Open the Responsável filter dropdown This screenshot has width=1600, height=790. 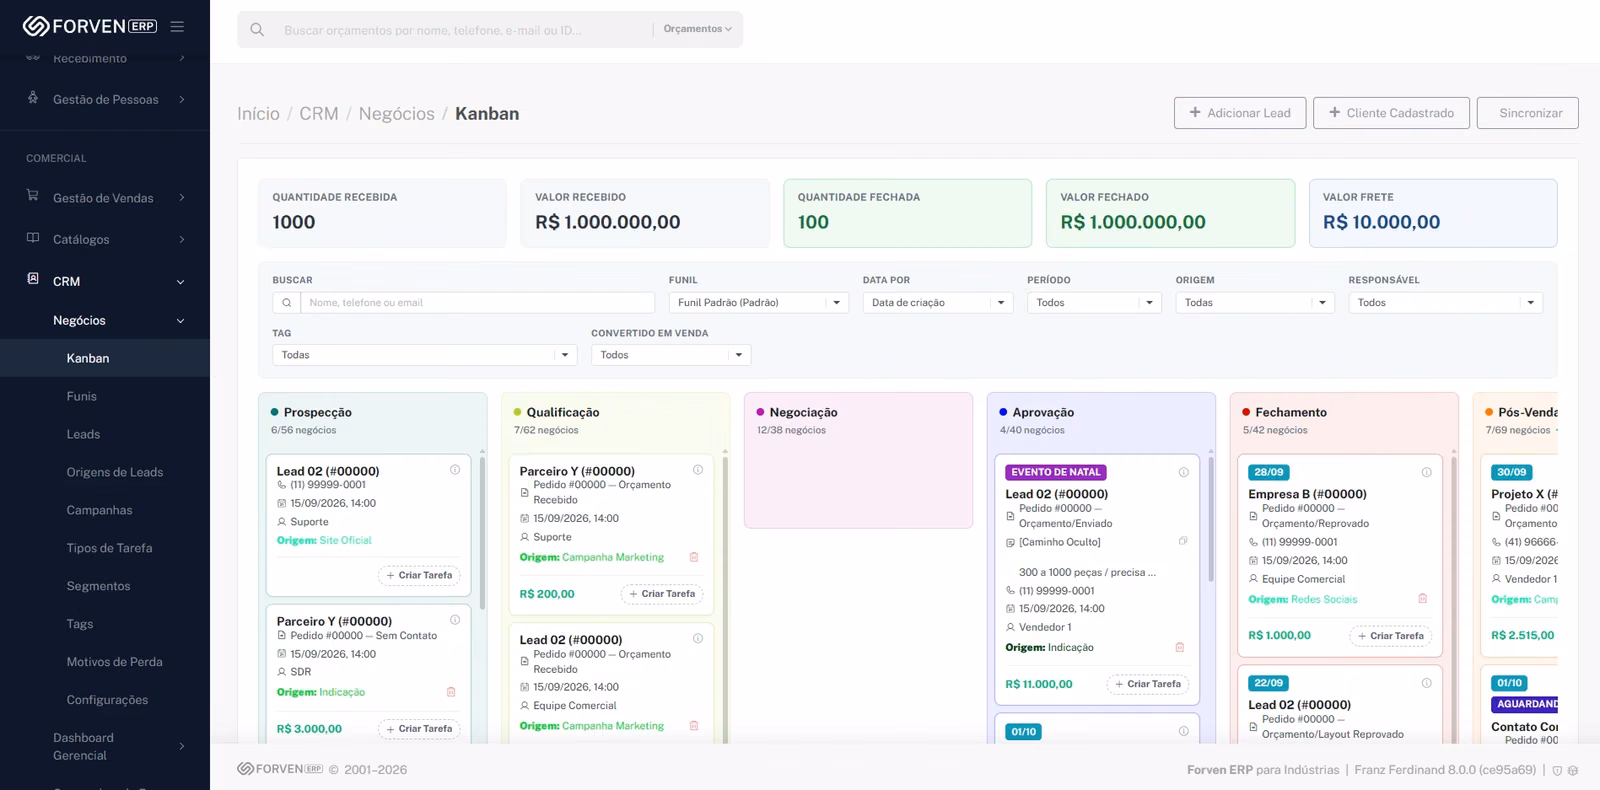click(1445, 302)
